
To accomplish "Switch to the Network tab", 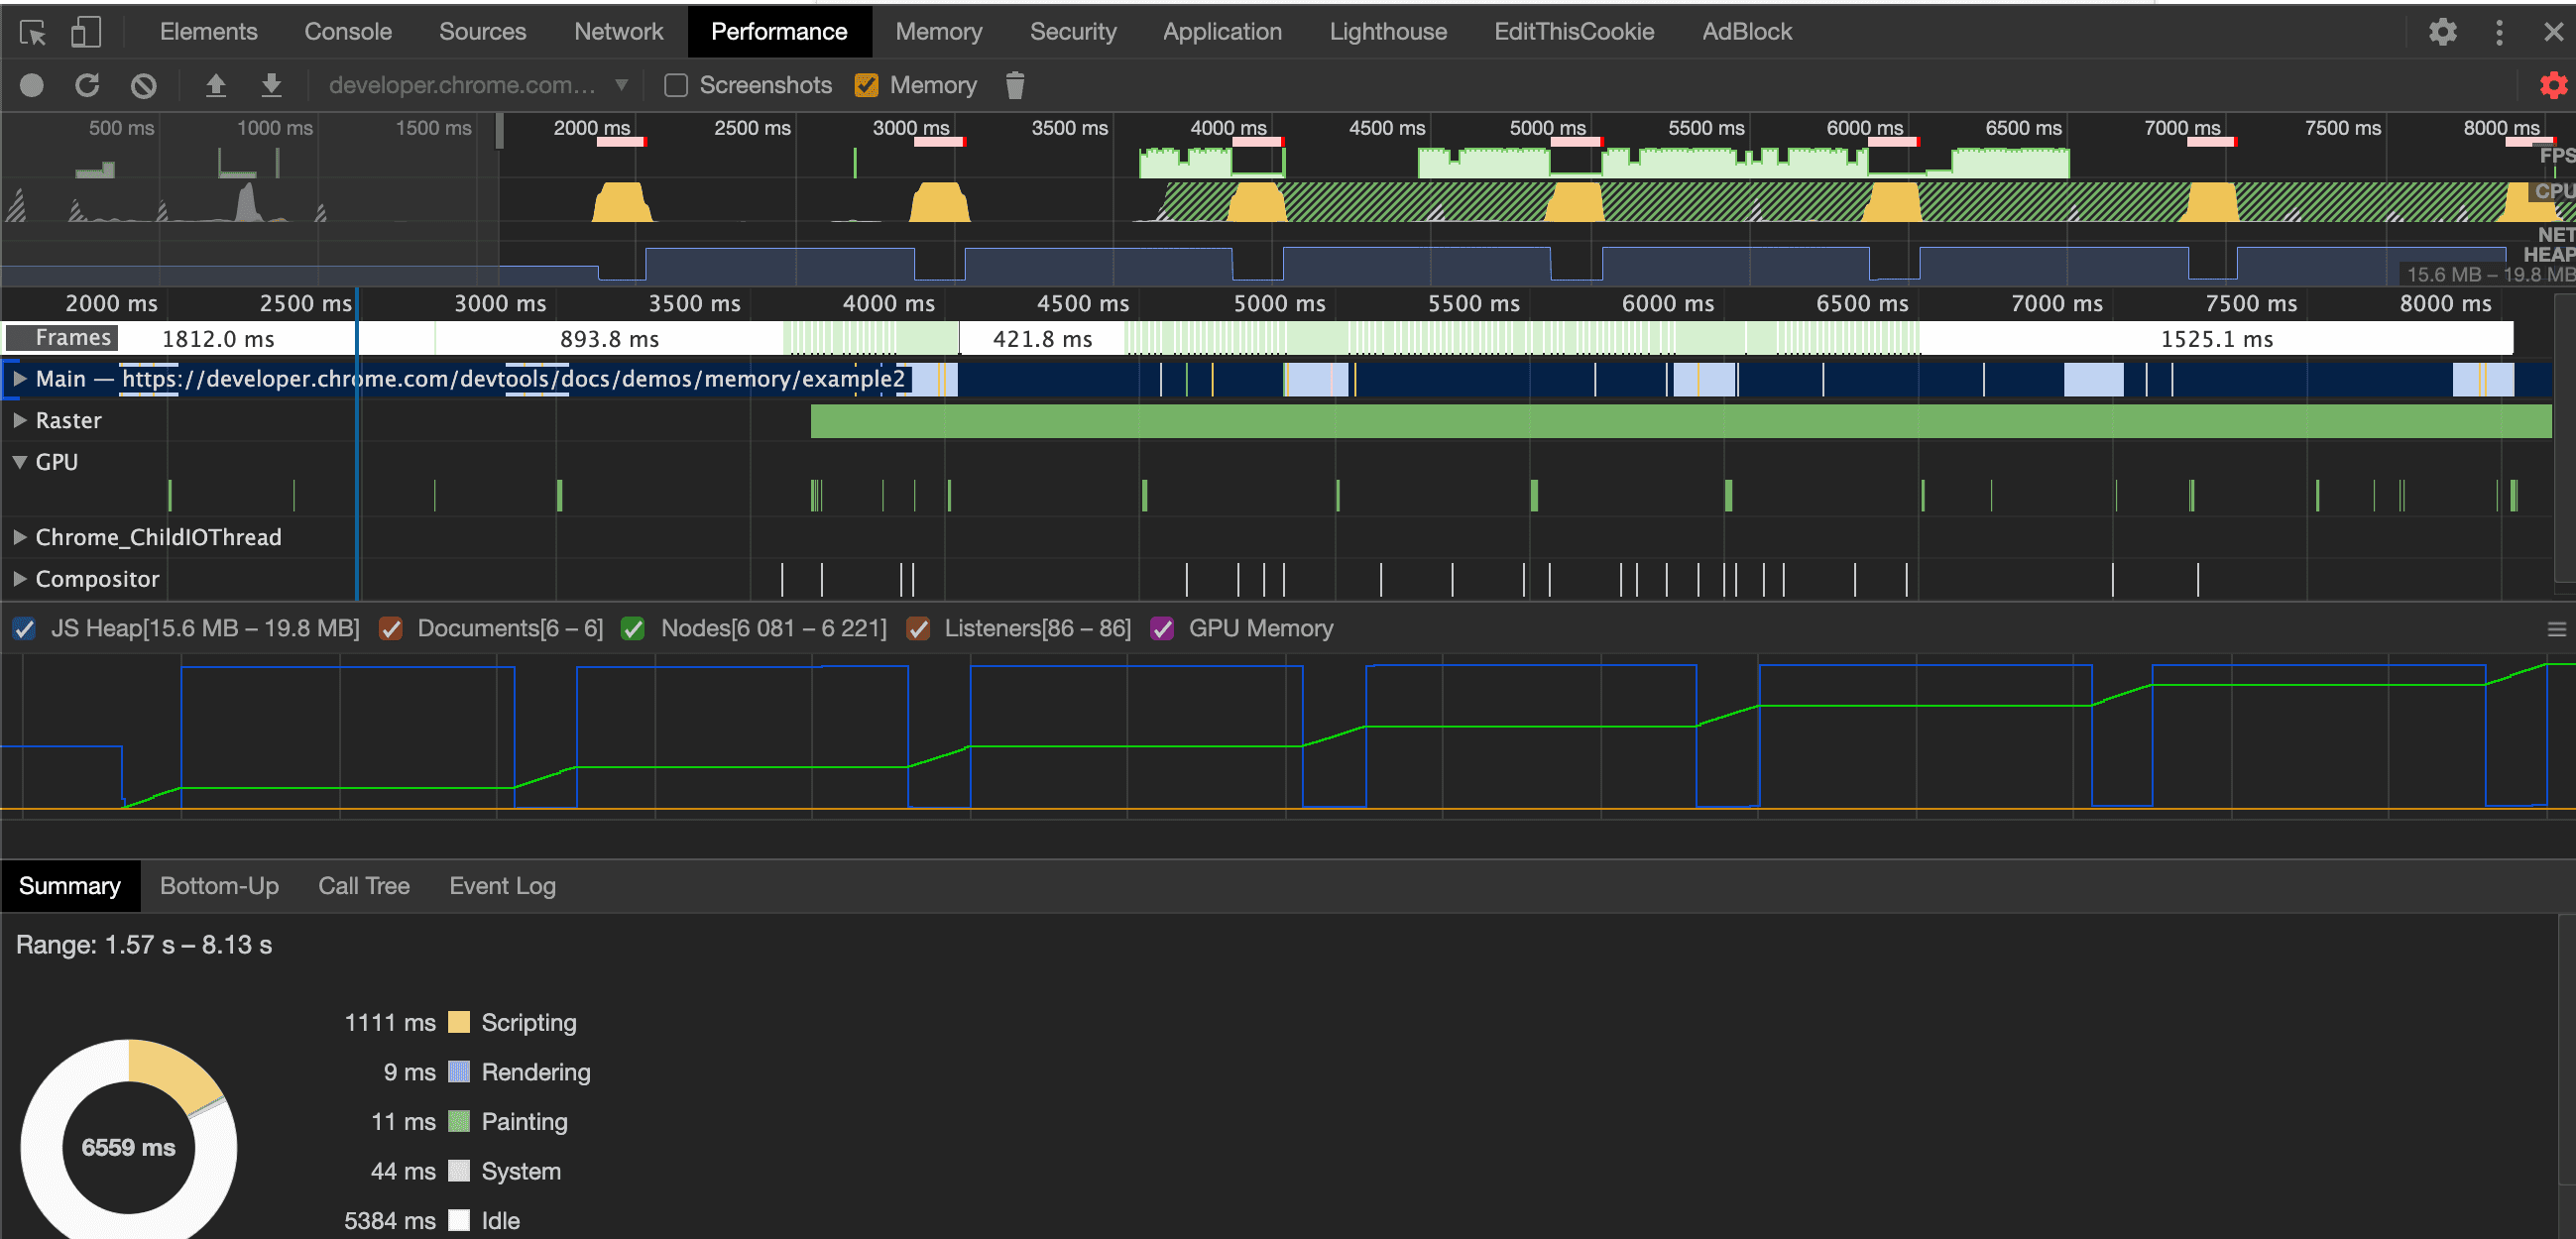I will [x=618, y=32].
